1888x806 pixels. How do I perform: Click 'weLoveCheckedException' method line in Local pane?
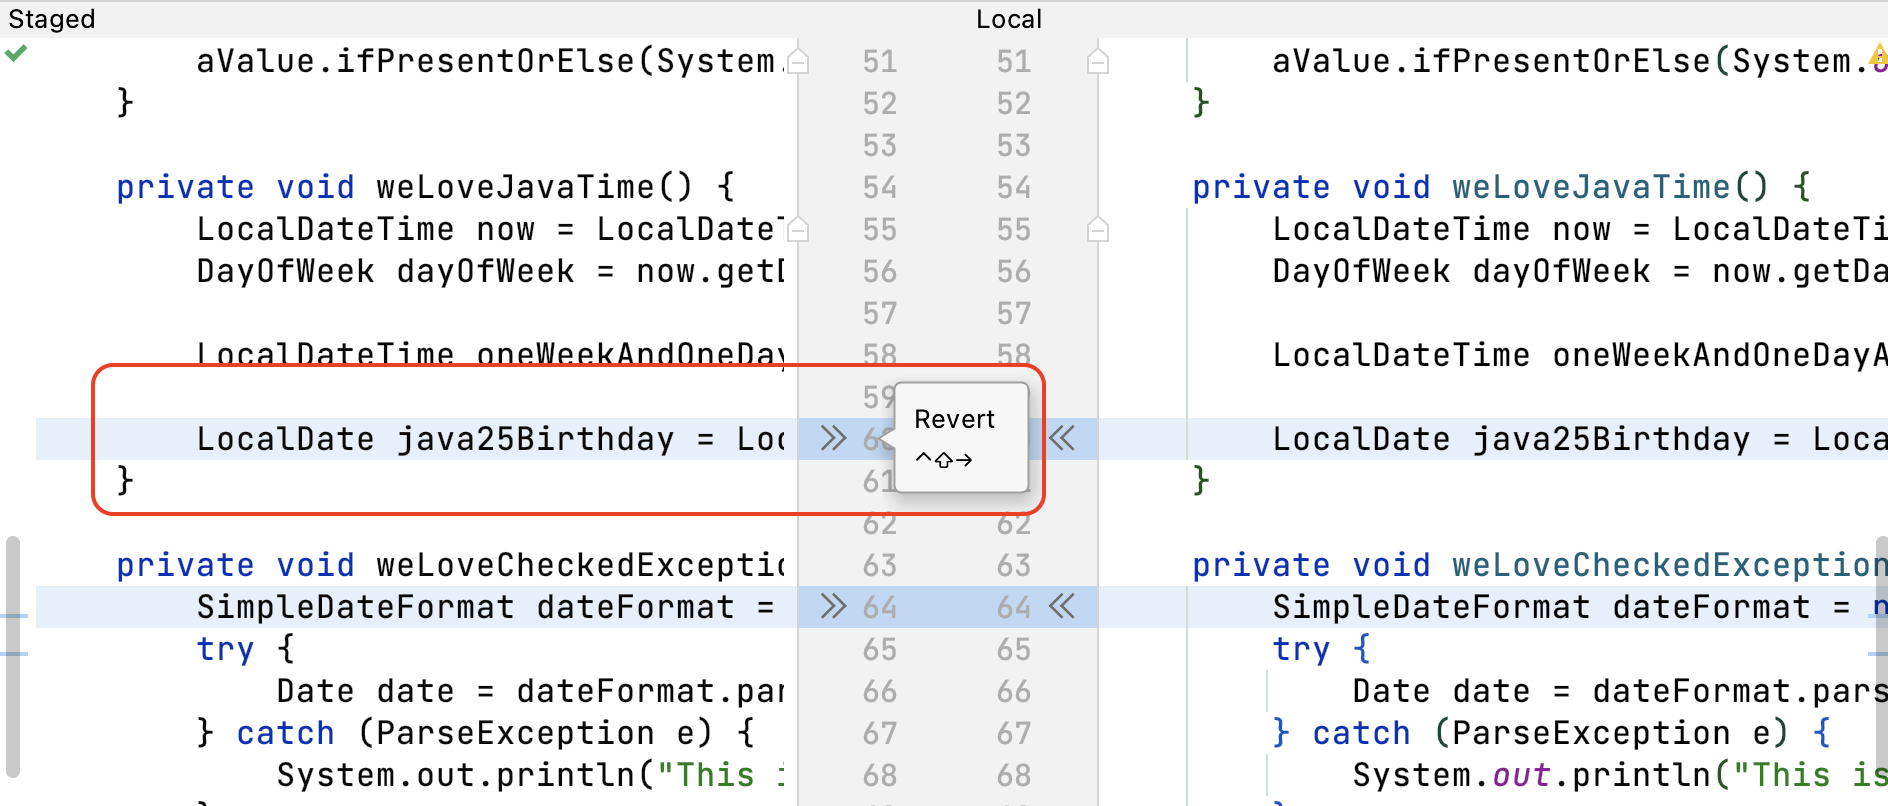(1540, 565)
